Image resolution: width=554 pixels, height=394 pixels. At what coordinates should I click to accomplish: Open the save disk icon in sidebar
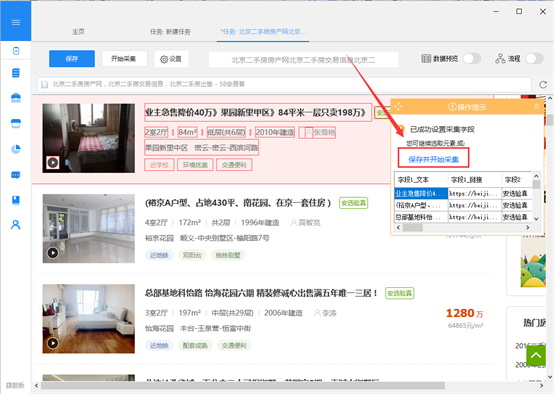(x=16, y=200)
